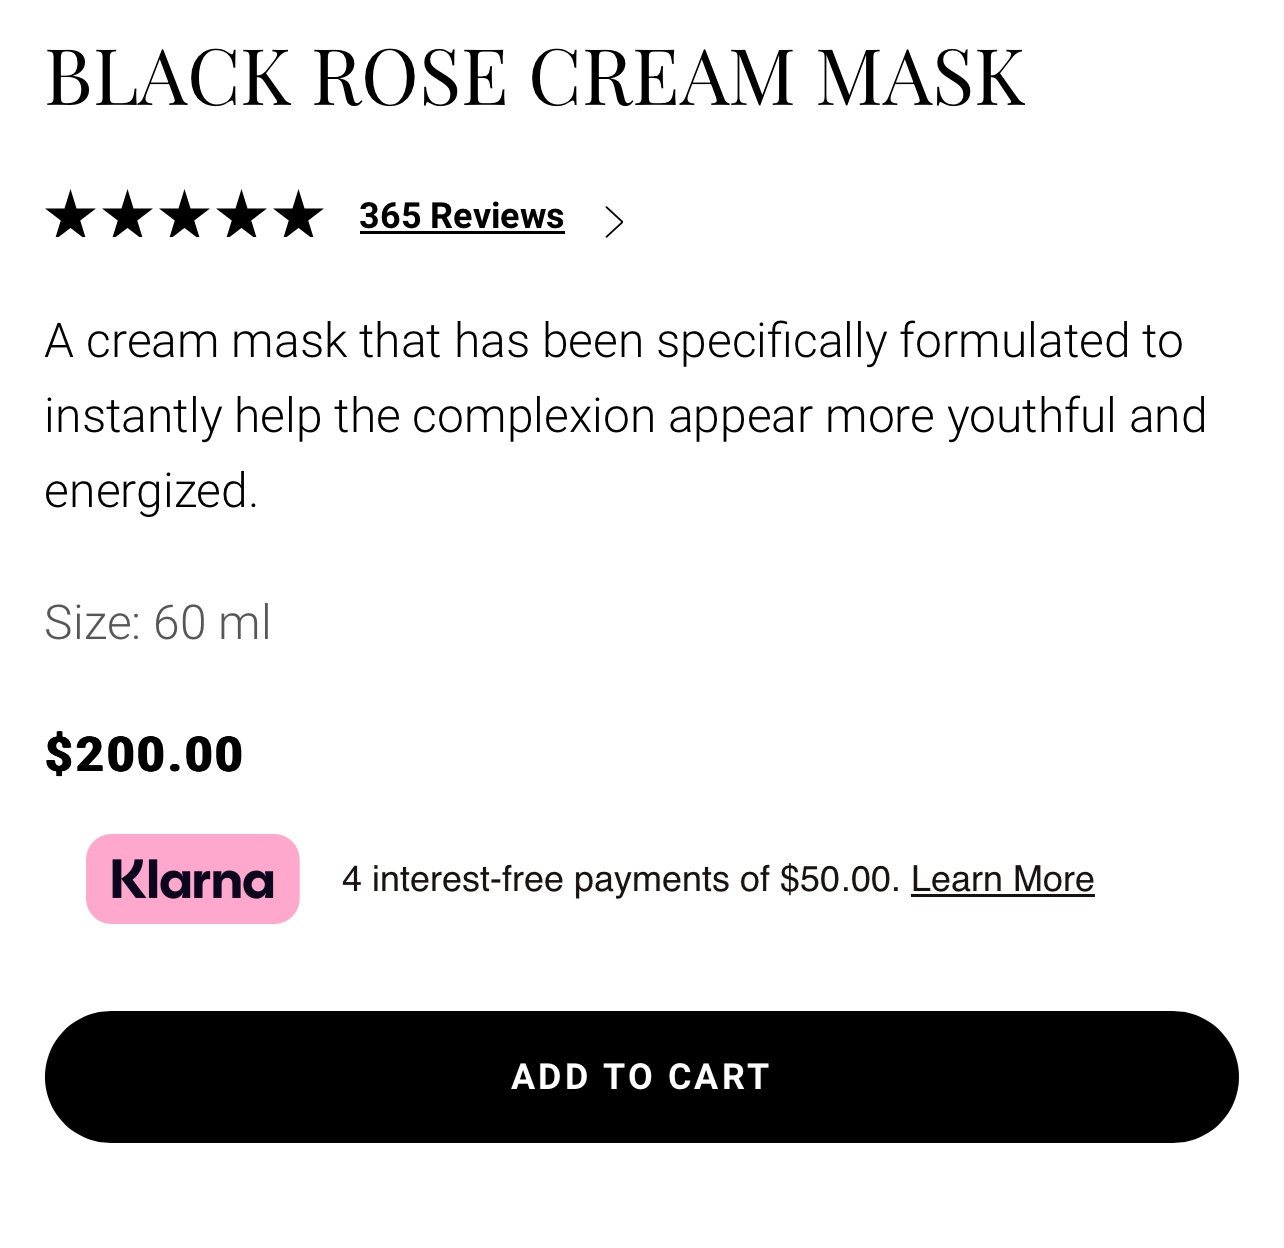Click the fourth rating star
This screenshot has width=1284, height=1248.
[x=241, y=216]
